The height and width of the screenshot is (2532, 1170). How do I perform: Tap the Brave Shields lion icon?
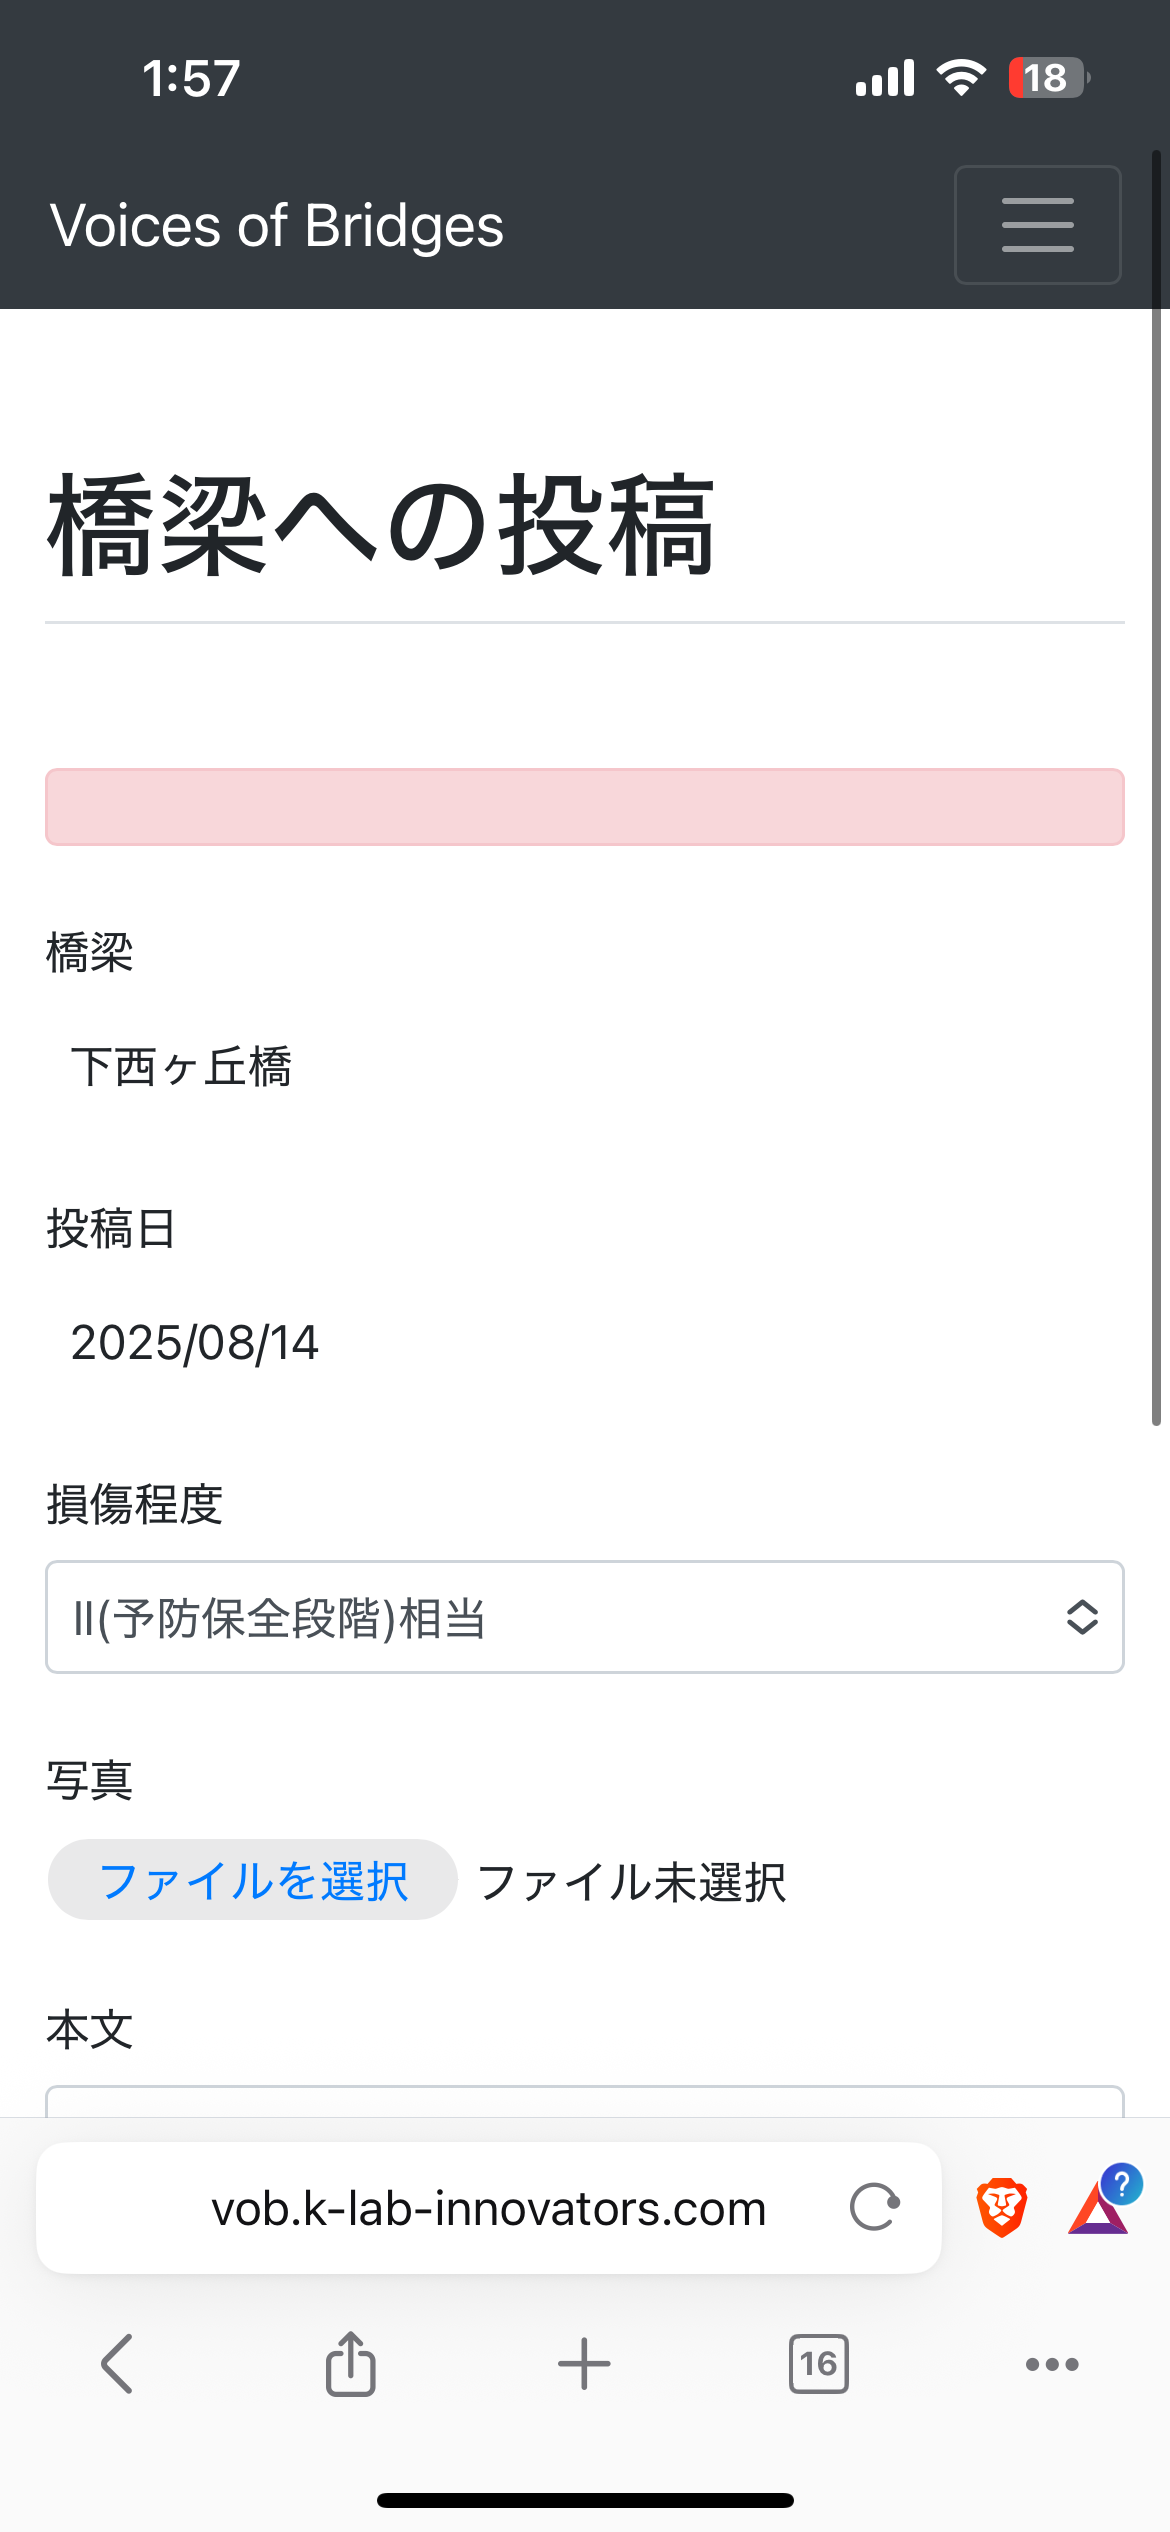tap(1001, 2207)
